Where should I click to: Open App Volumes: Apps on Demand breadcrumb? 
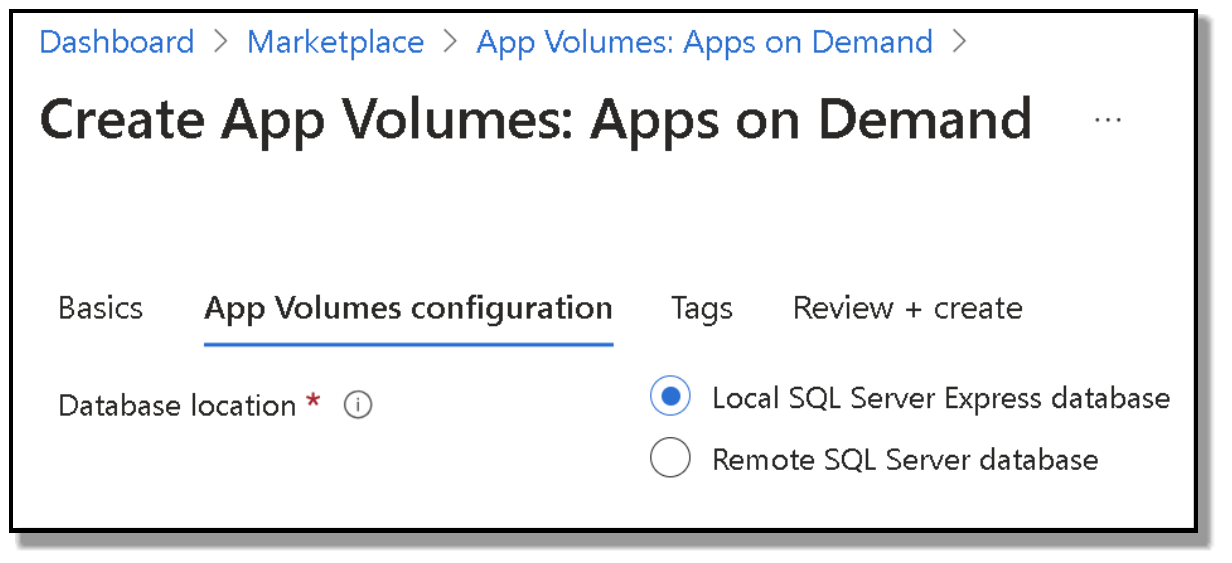pos(704,42)
